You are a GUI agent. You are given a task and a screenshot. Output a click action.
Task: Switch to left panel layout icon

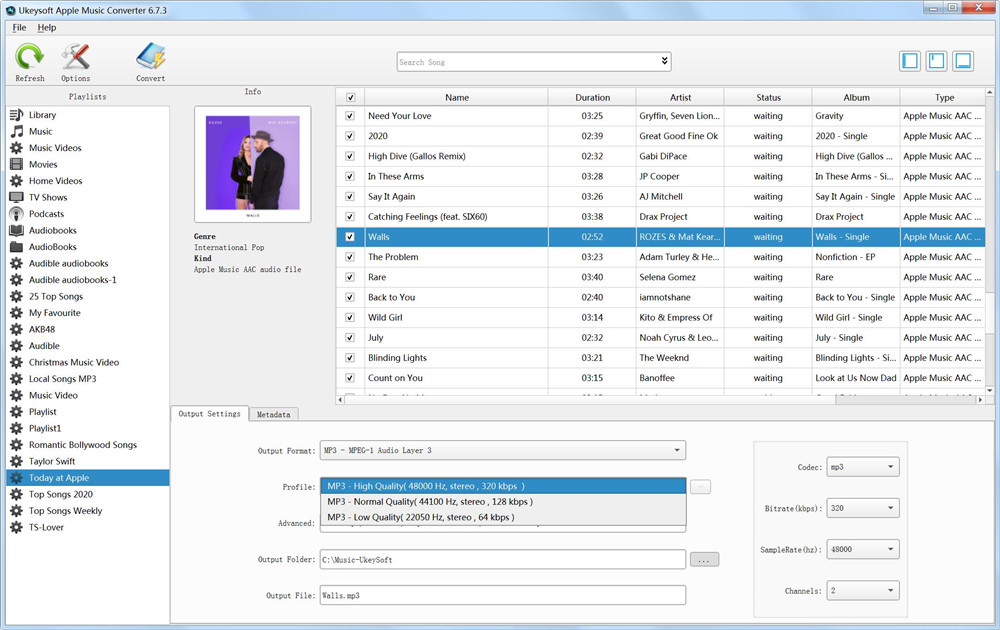tap(910, 61)
